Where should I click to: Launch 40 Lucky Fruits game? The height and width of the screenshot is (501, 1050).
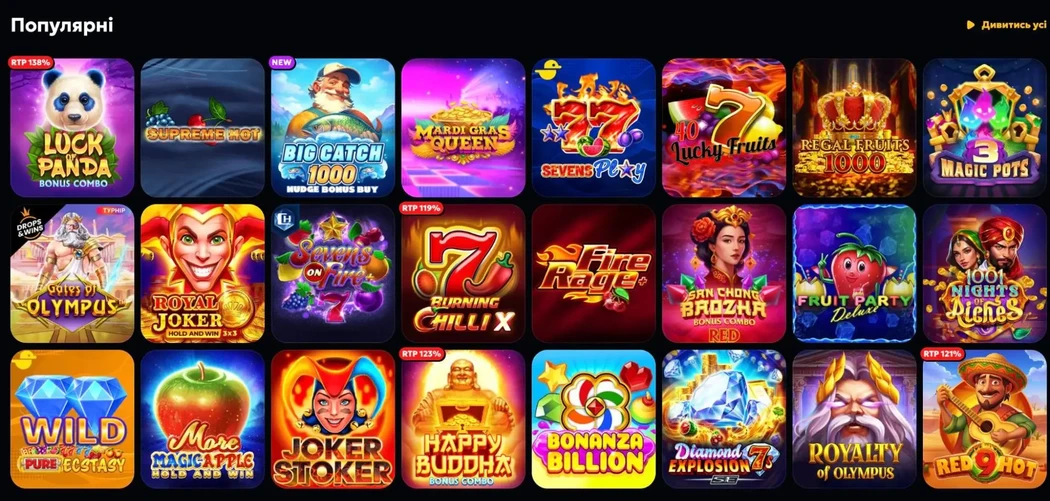[724, 128]
